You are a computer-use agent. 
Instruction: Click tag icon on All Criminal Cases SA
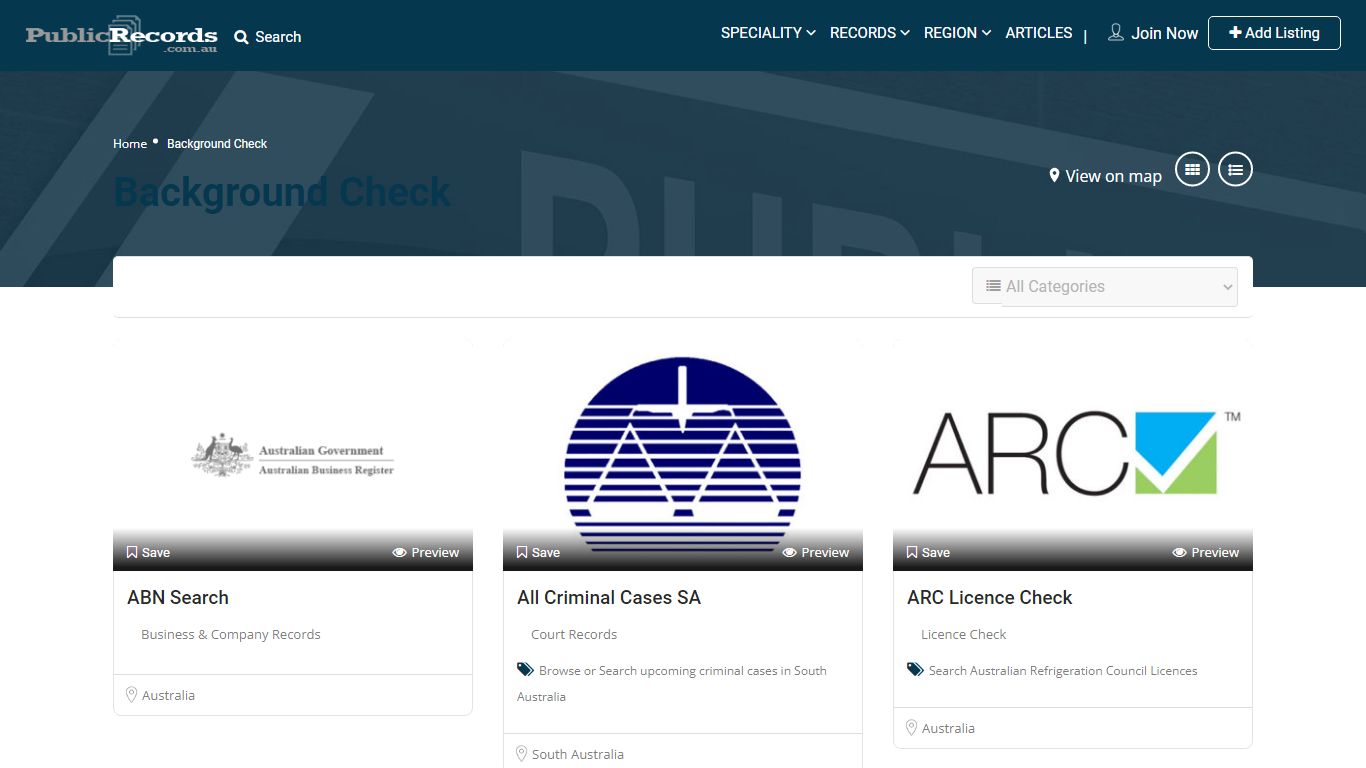[x=525, y=670]
